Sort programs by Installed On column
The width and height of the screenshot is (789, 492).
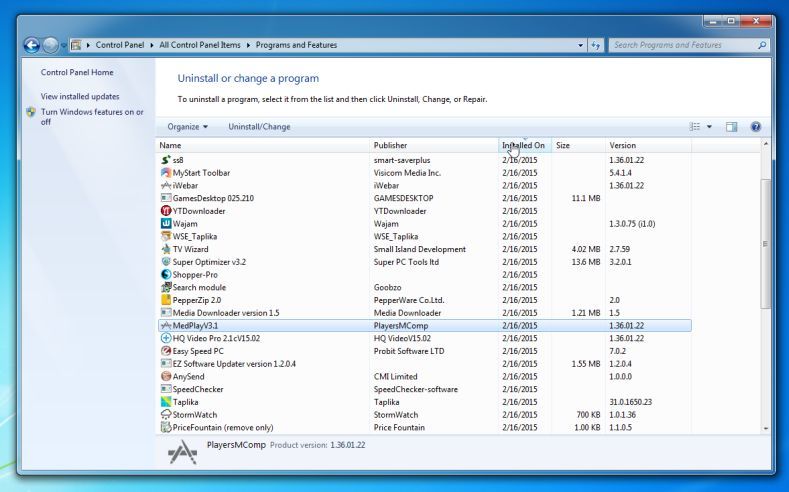tap(523, 146)
